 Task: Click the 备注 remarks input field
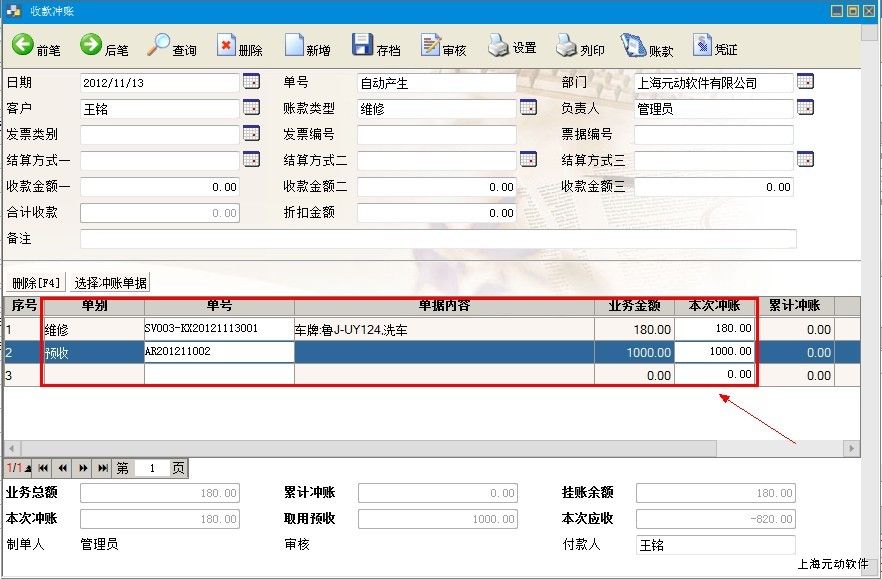(x=438, y=239)
